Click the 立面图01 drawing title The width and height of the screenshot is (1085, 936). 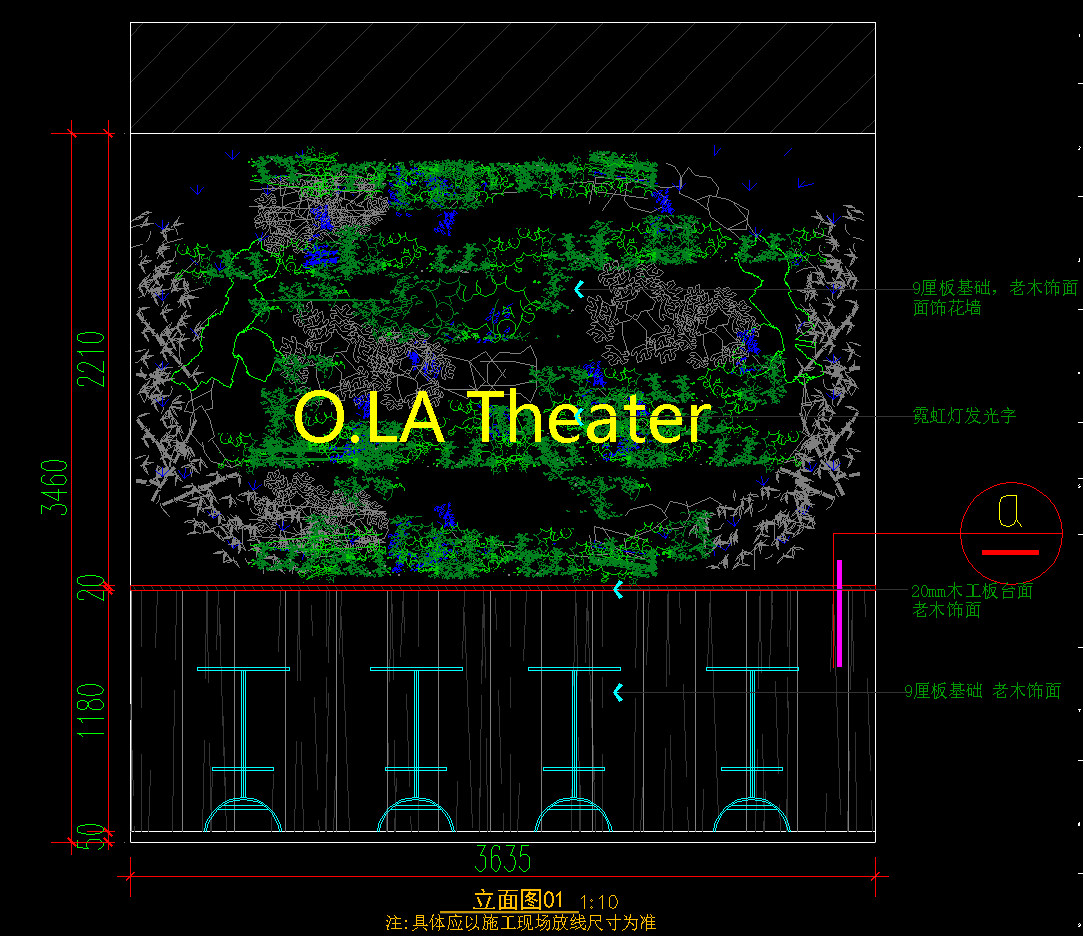(519, 900)
